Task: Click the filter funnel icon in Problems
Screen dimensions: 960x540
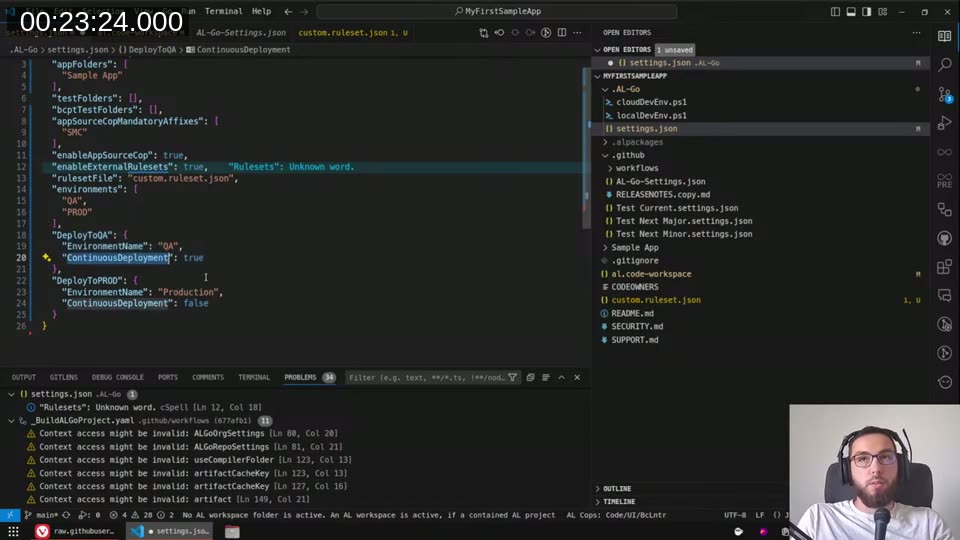Action: (512, 377)
